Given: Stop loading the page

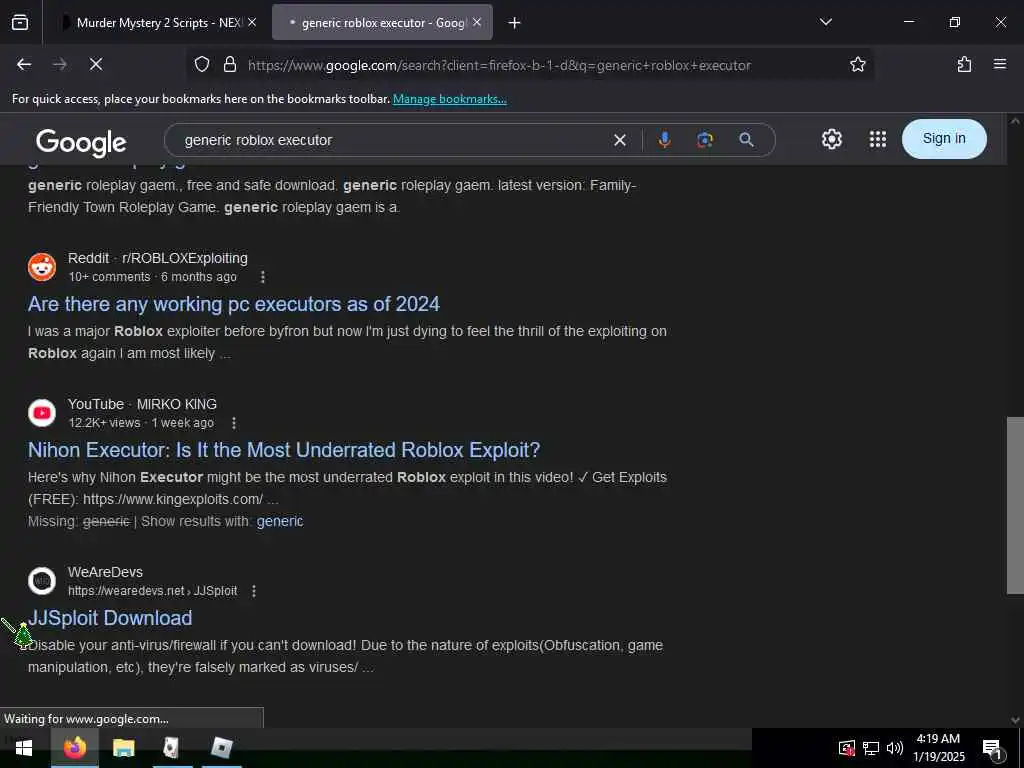Looking at the screenshot, I should pos(96,64).
